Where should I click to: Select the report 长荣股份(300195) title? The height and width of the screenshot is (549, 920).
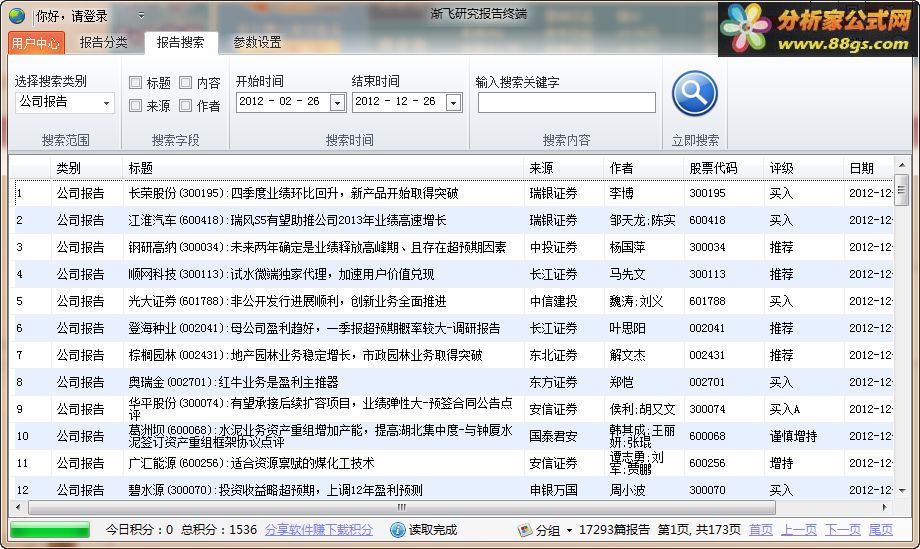(293, 194)
